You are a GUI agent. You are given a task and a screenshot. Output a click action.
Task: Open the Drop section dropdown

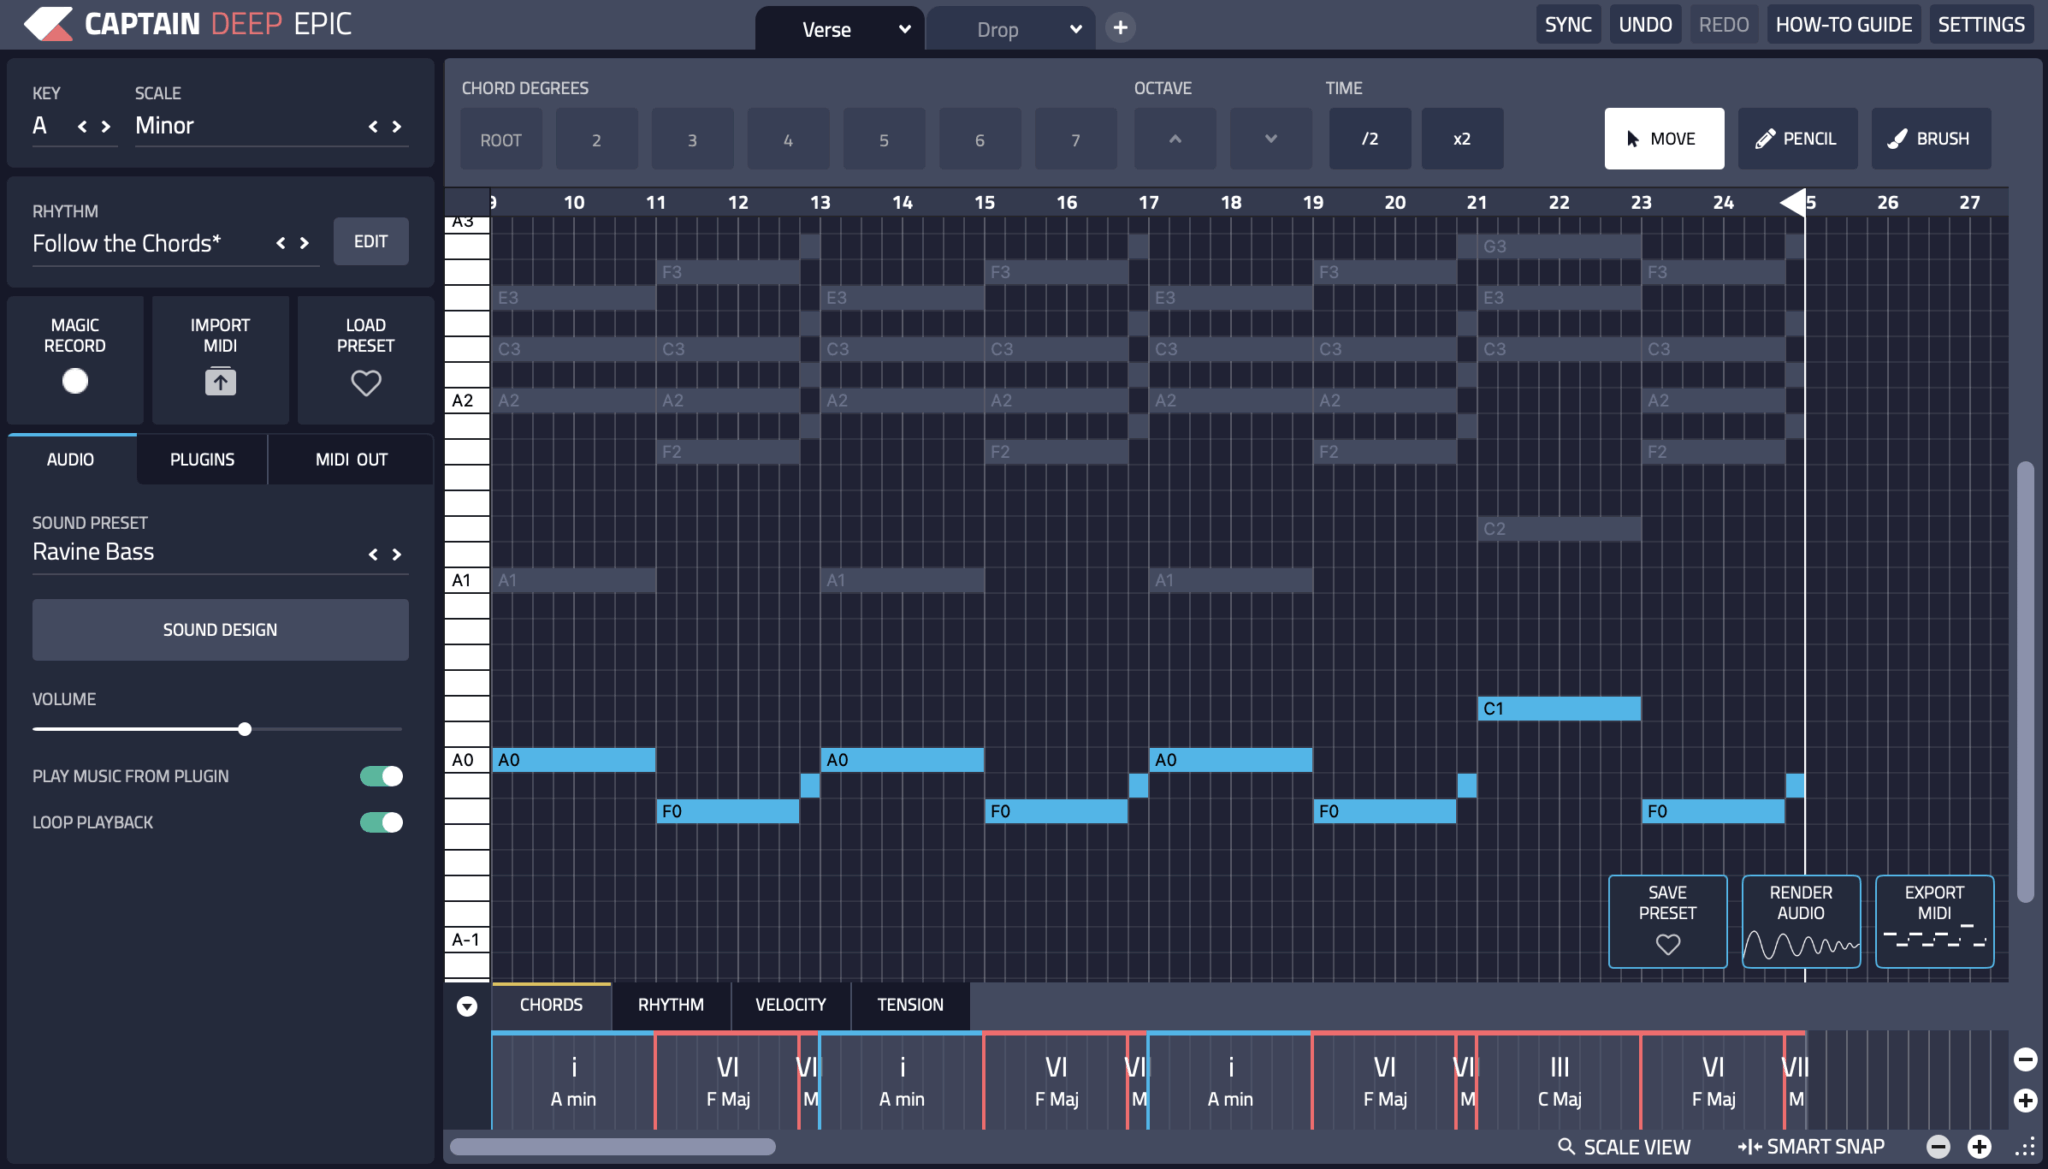1076,29
